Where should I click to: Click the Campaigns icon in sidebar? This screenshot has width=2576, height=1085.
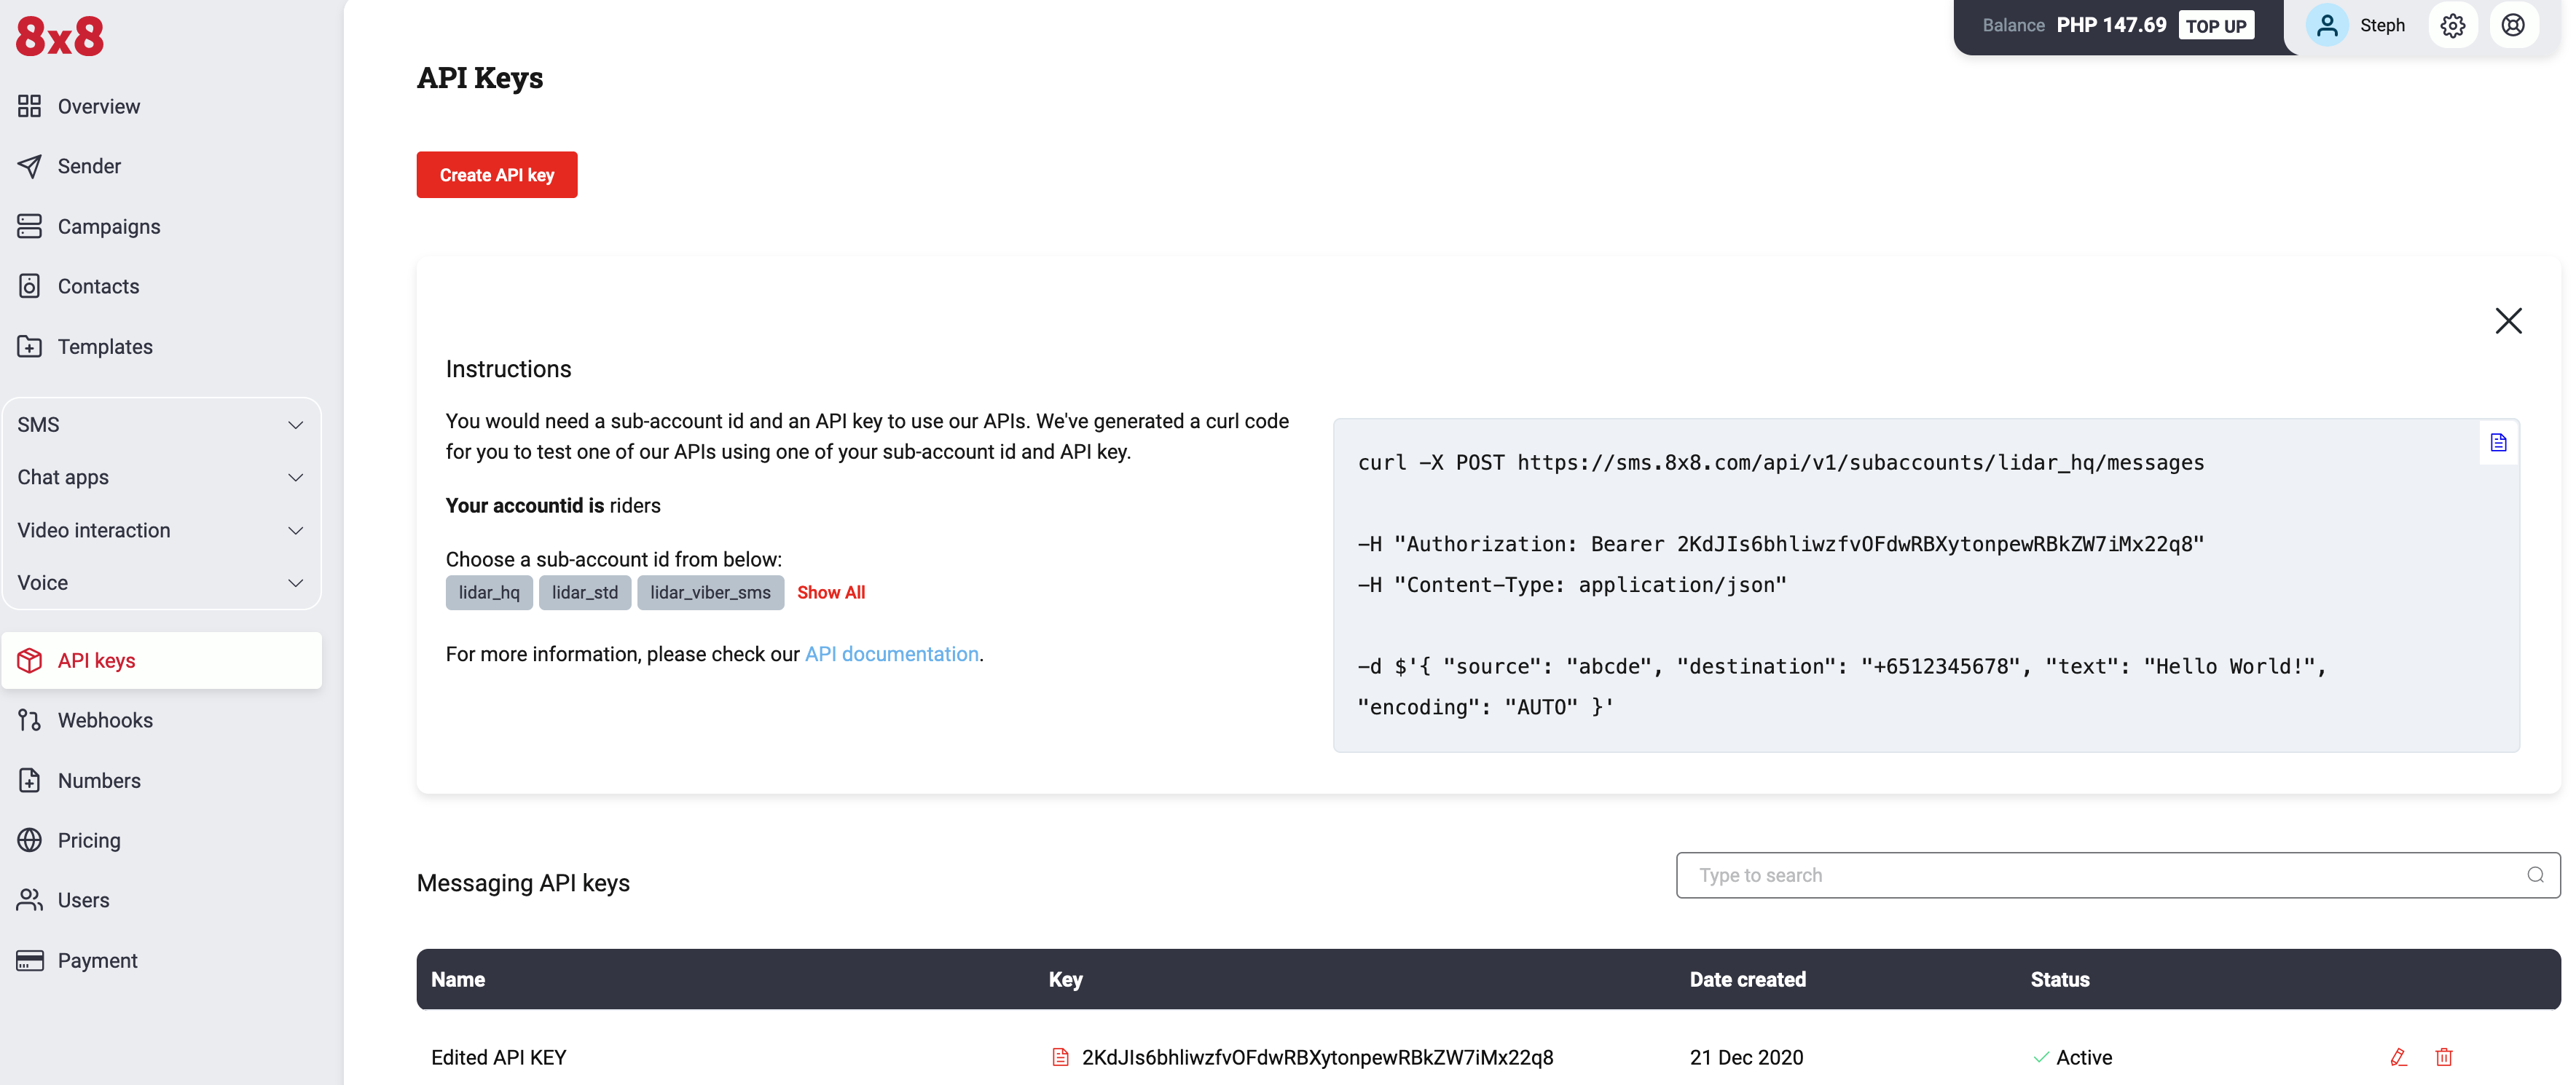29,226
